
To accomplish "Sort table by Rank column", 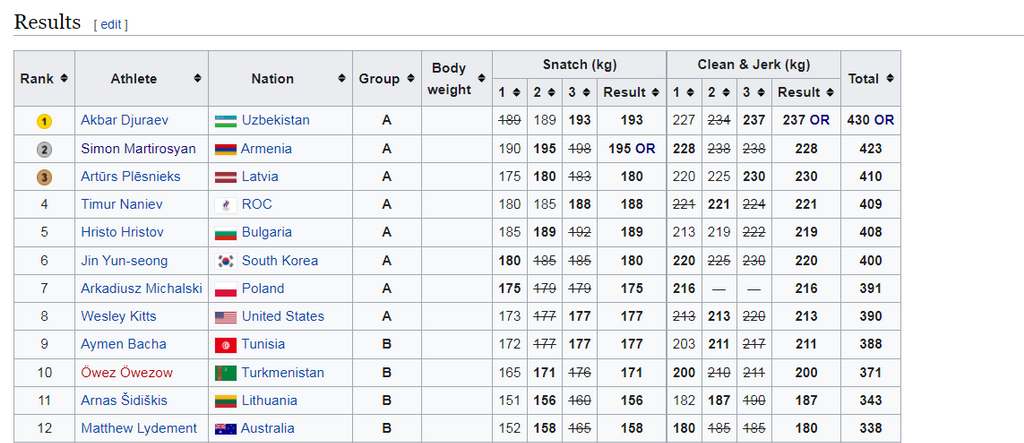I will point(64,79).
